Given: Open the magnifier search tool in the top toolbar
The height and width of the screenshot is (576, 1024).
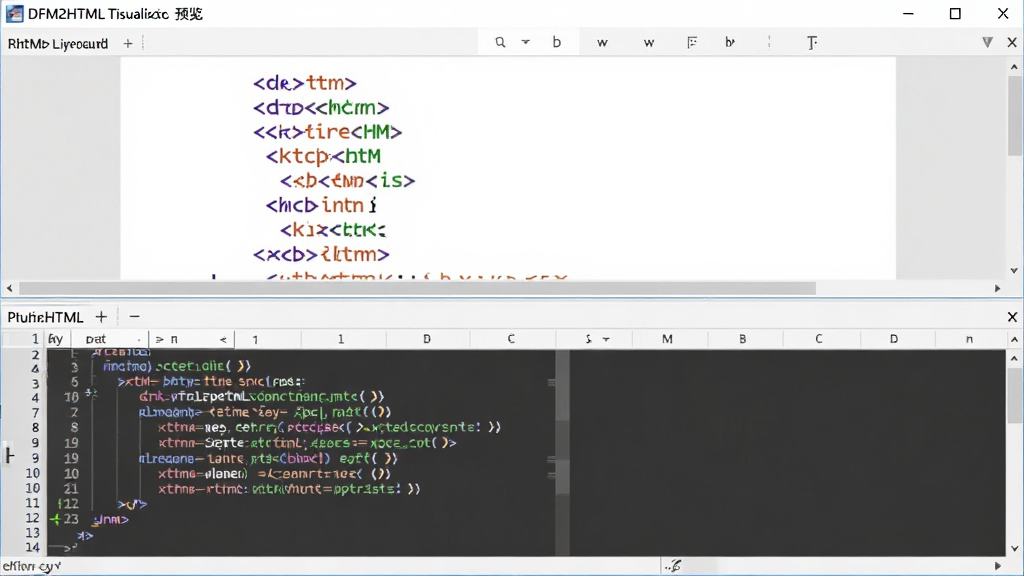Looking at the screenshot, I should click(x=500, y=42).
